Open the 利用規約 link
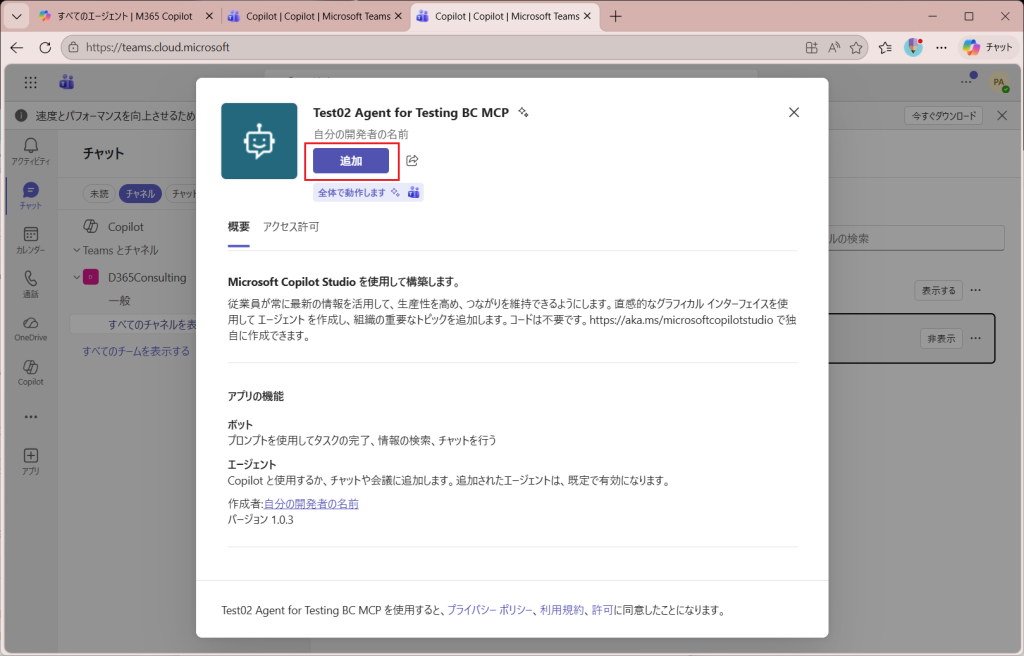 [562, 610]
